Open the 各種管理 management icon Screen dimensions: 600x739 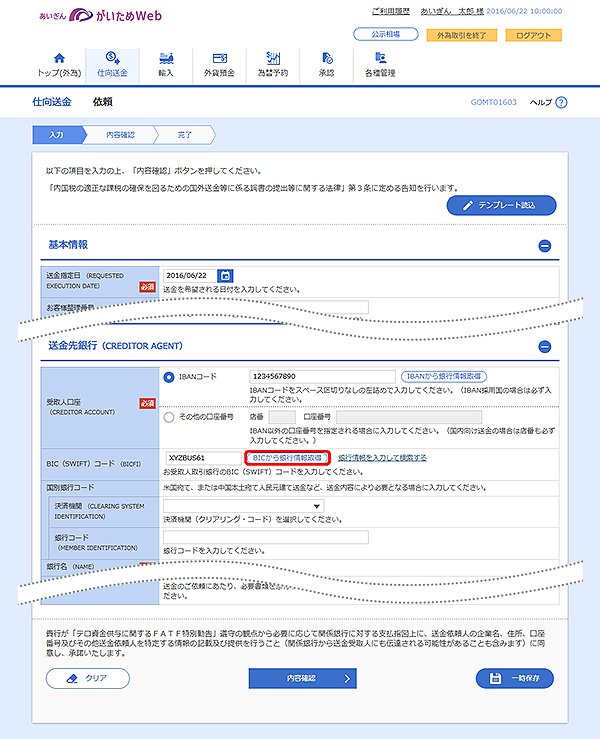click(x=380, y=58)
